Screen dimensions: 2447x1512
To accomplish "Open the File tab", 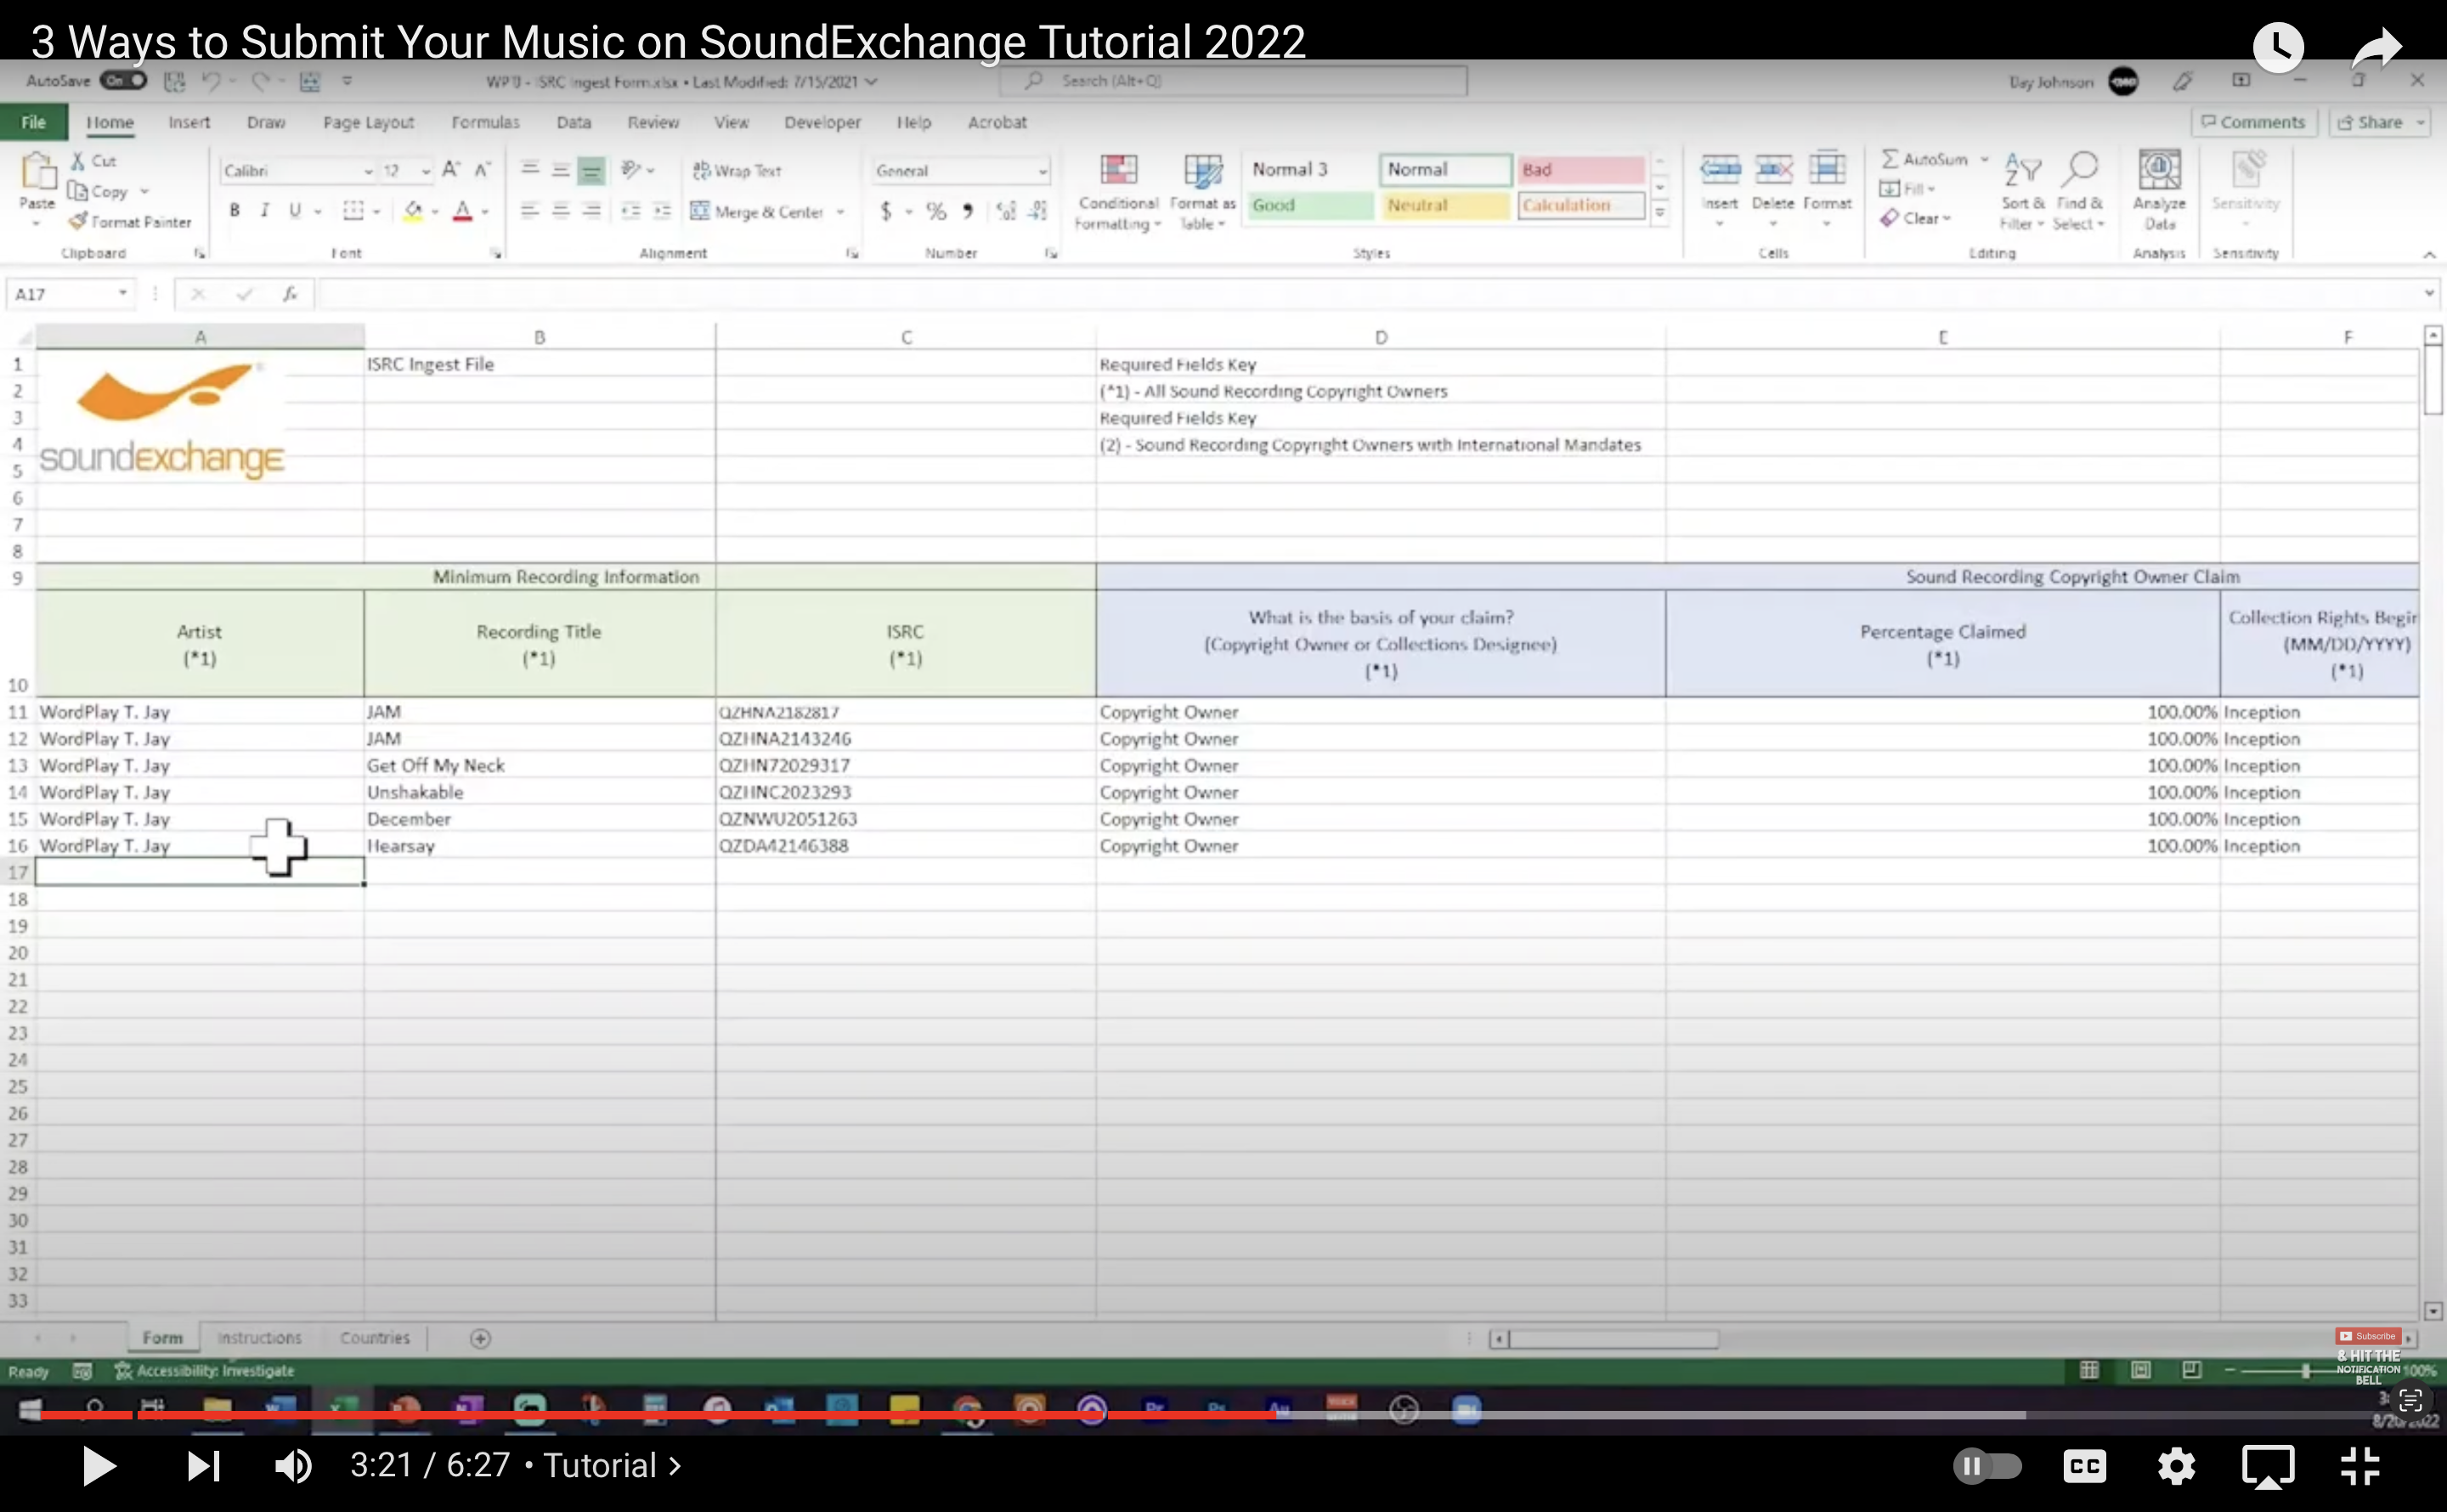I will coord(33,122).
